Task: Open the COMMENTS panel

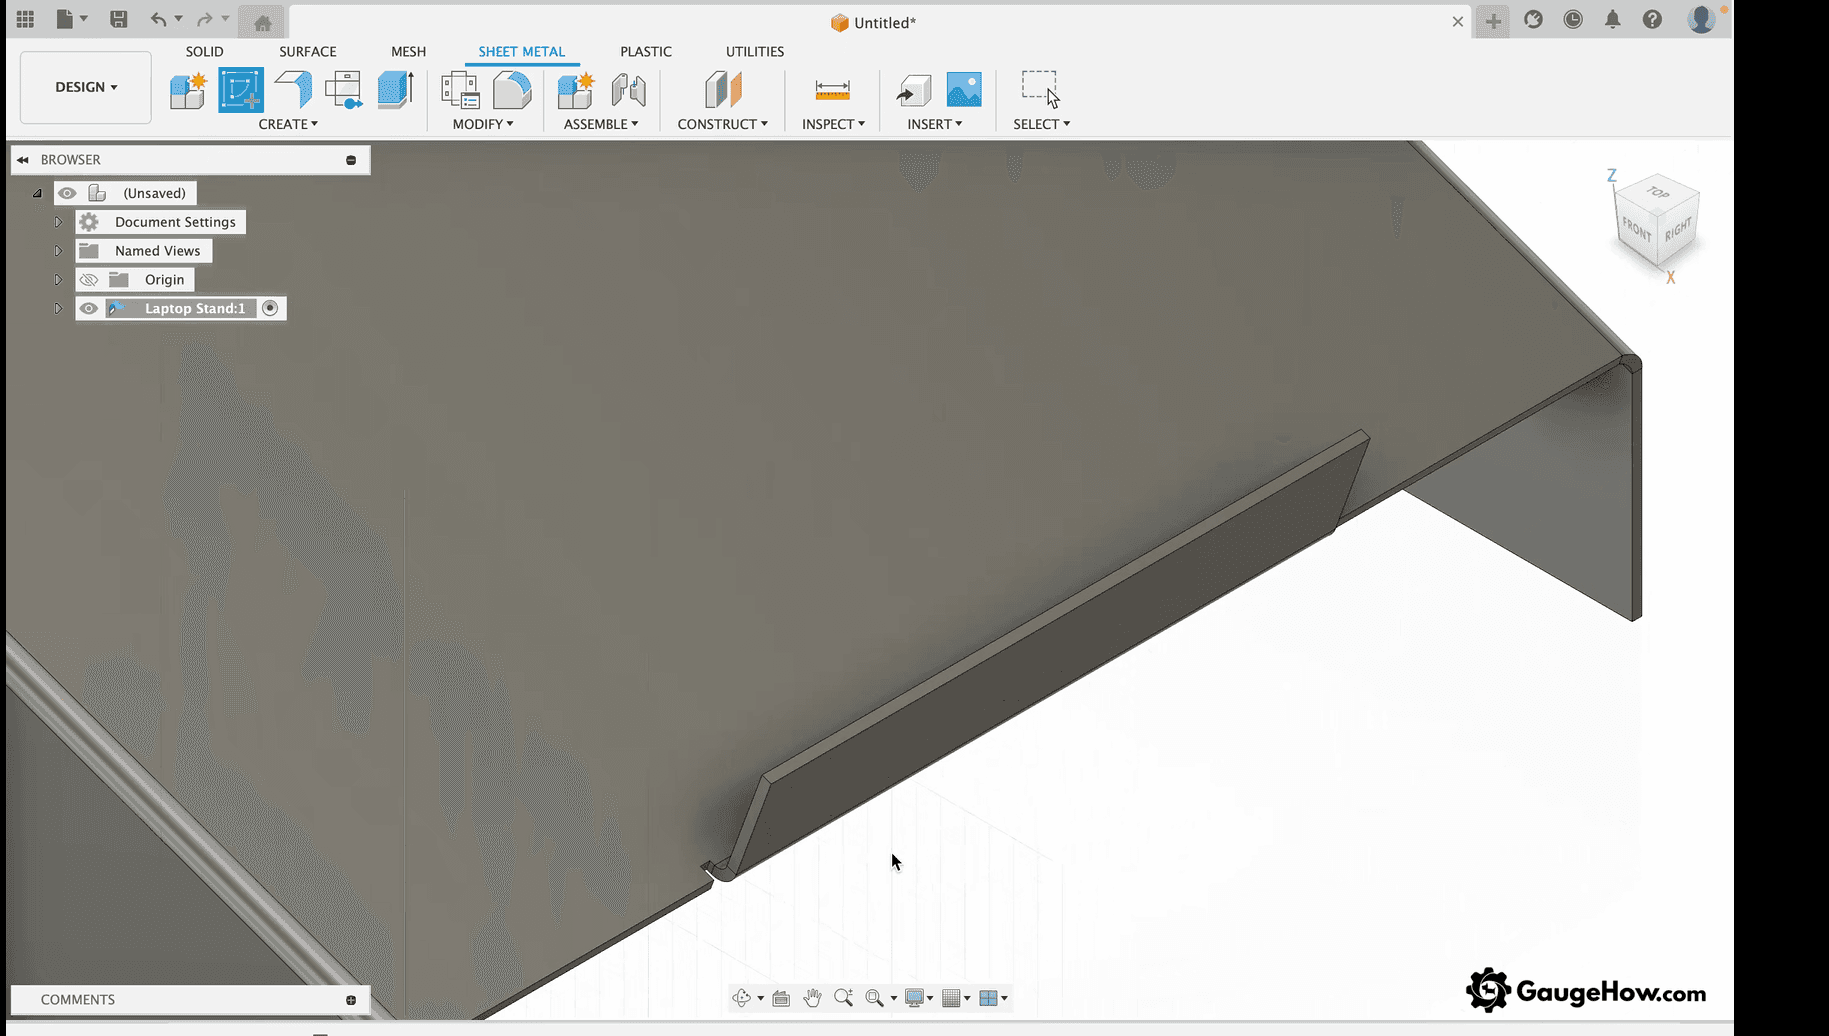Action: 78,999
